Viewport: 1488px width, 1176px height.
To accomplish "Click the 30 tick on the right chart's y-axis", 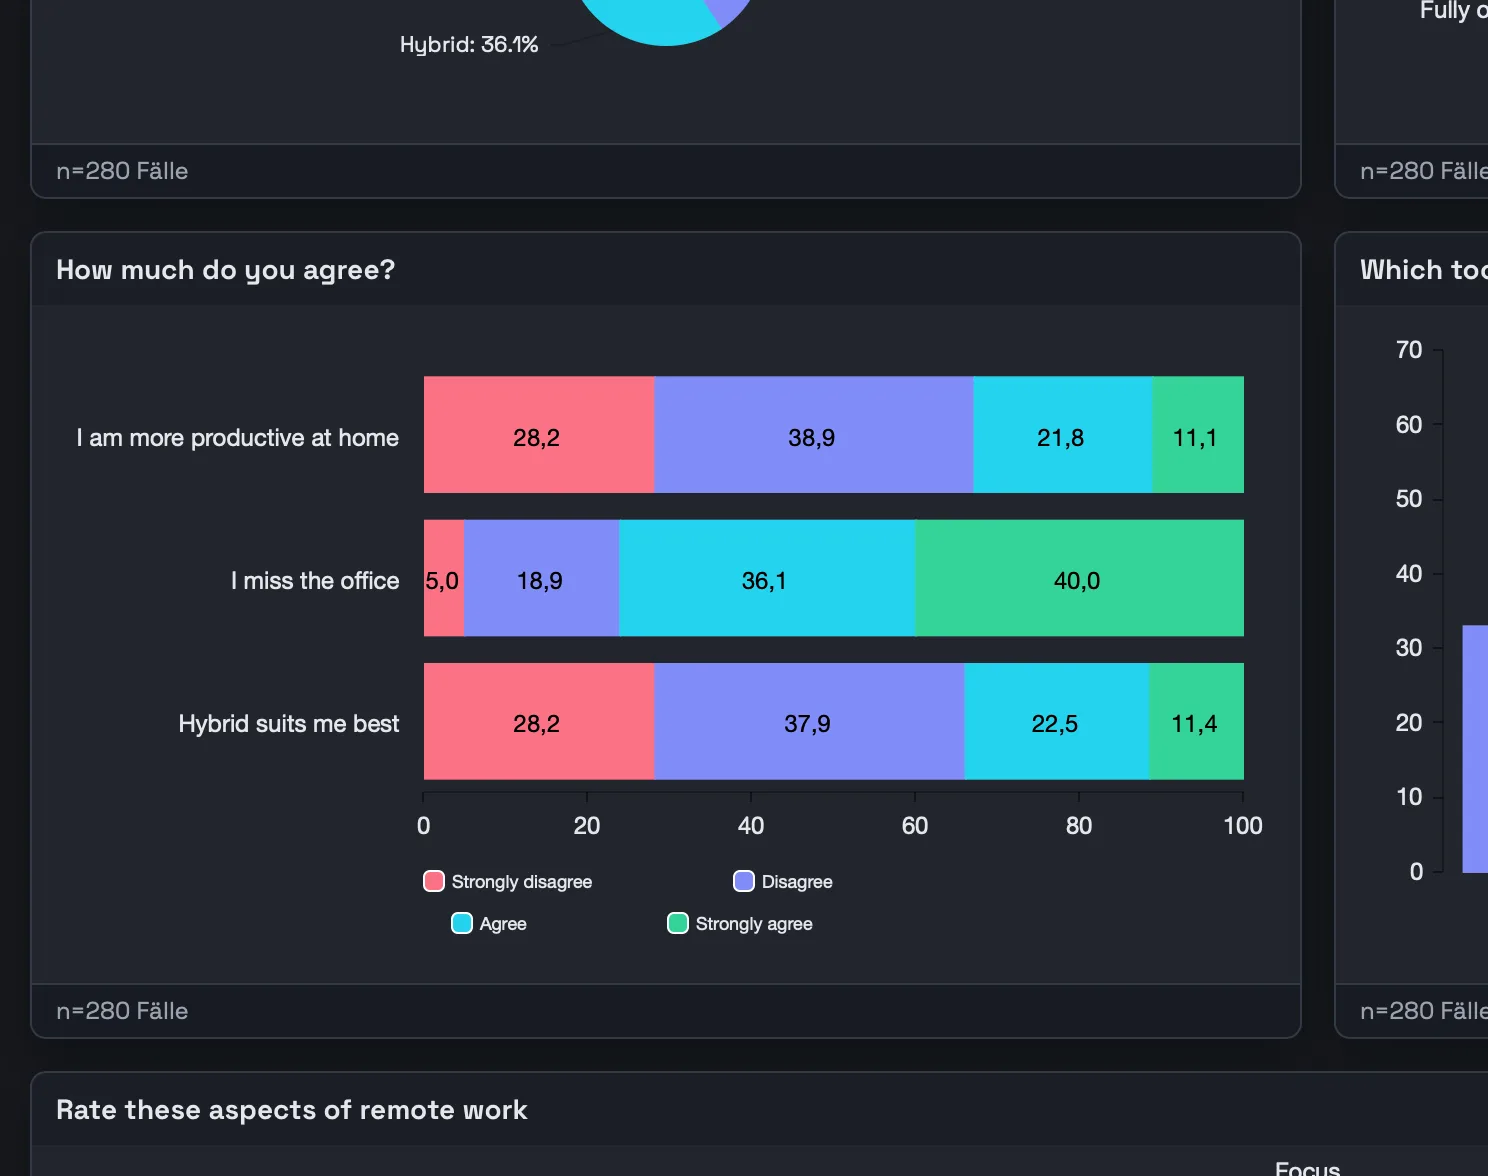I will tap(1409, 648).
